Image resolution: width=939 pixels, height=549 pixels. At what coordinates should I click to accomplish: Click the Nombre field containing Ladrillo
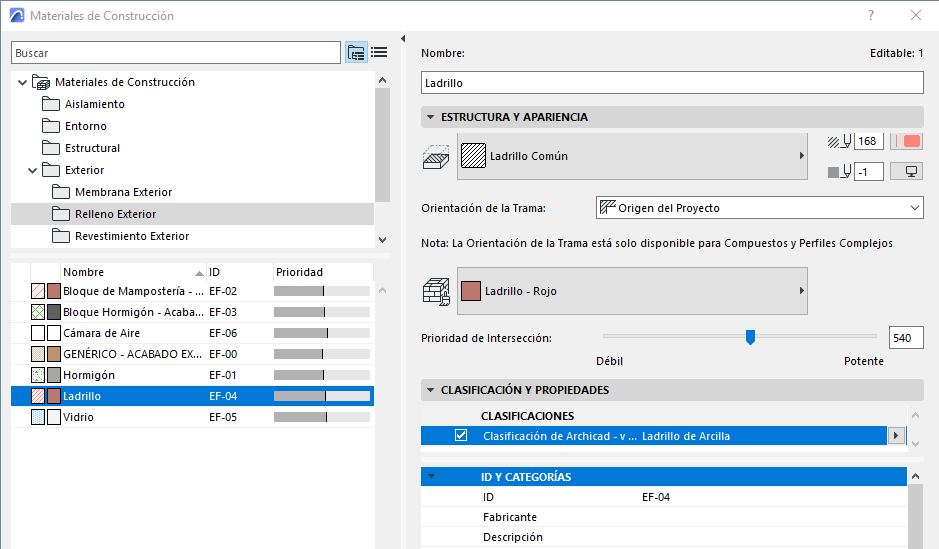[x=672, y=83]
